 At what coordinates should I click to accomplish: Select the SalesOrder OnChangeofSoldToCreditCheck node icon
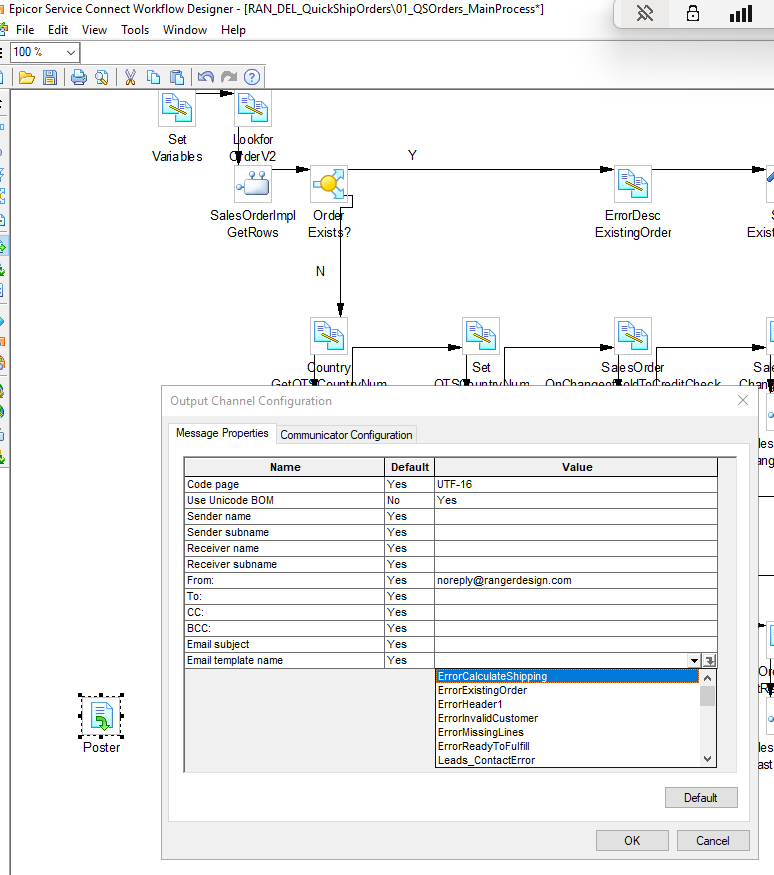tap(633, 336)
